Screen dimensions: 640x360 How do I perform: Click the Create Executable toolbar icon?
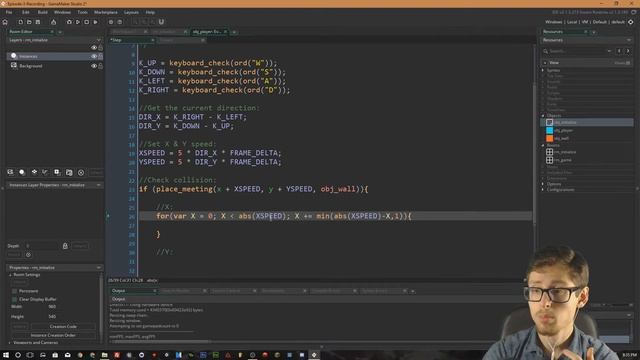pos(53,22)
